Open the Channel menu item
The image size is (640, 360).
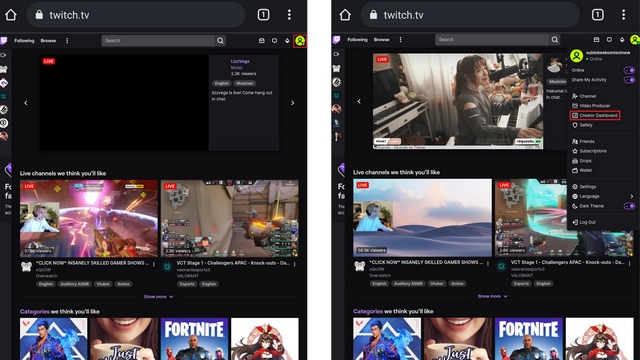[584, 96]
